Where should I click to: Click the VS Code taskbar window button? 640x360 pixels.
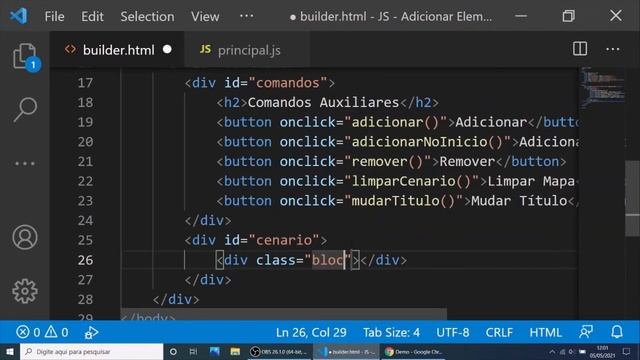[346, 351]
